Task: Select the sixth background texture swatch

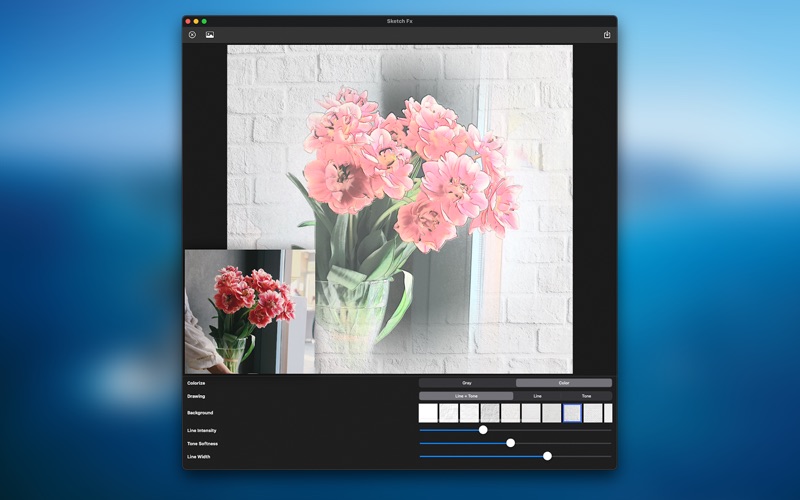Action: 531,413
